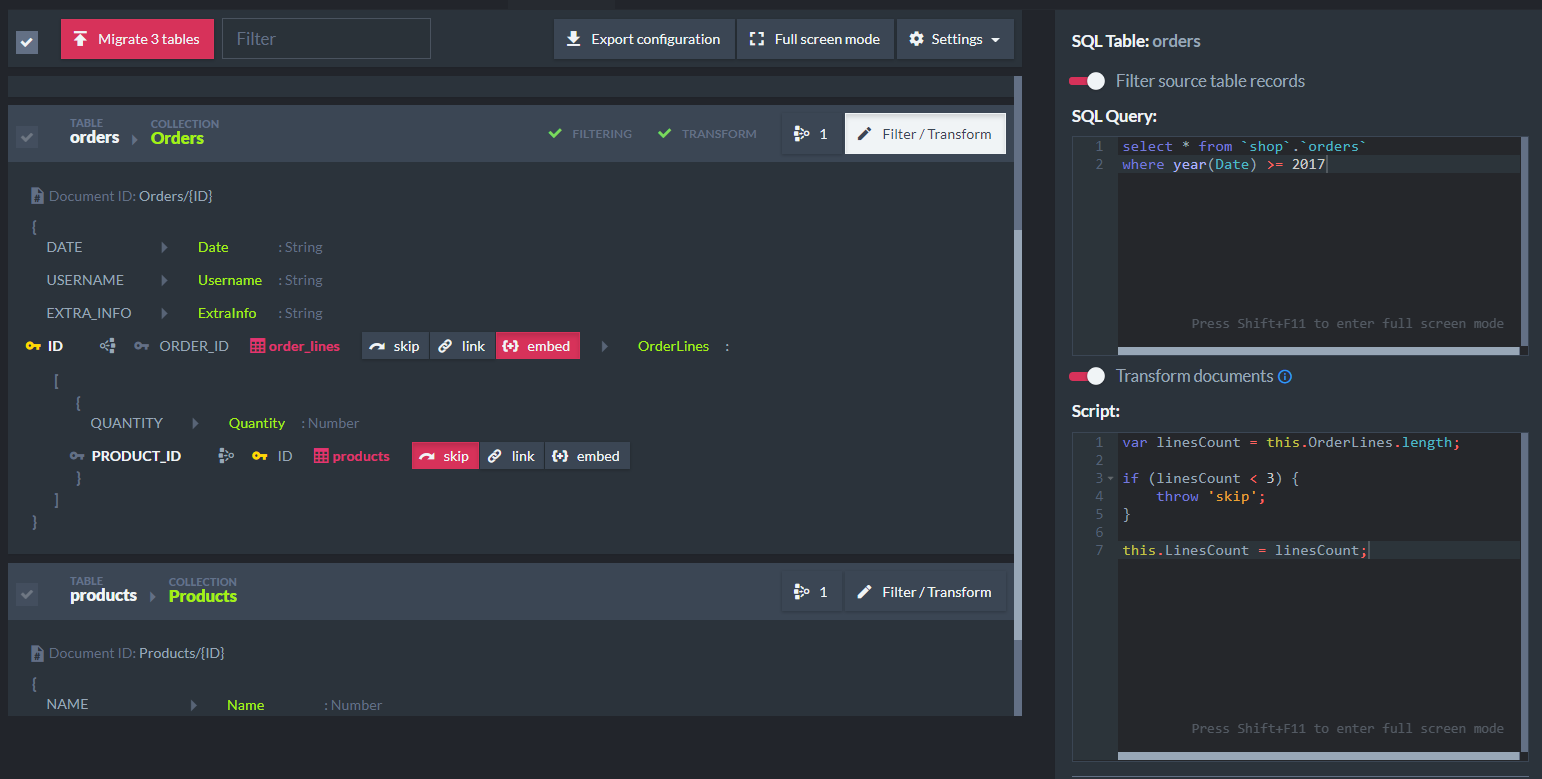Click the Orders Document ID file icon
The width and height of the screenshot is (1542, 779).
[37, 196]
